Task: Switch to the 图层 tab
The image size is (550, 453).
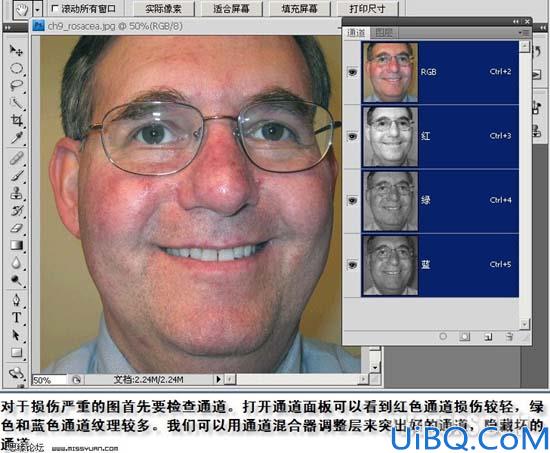Action: (x=383, y=33)
